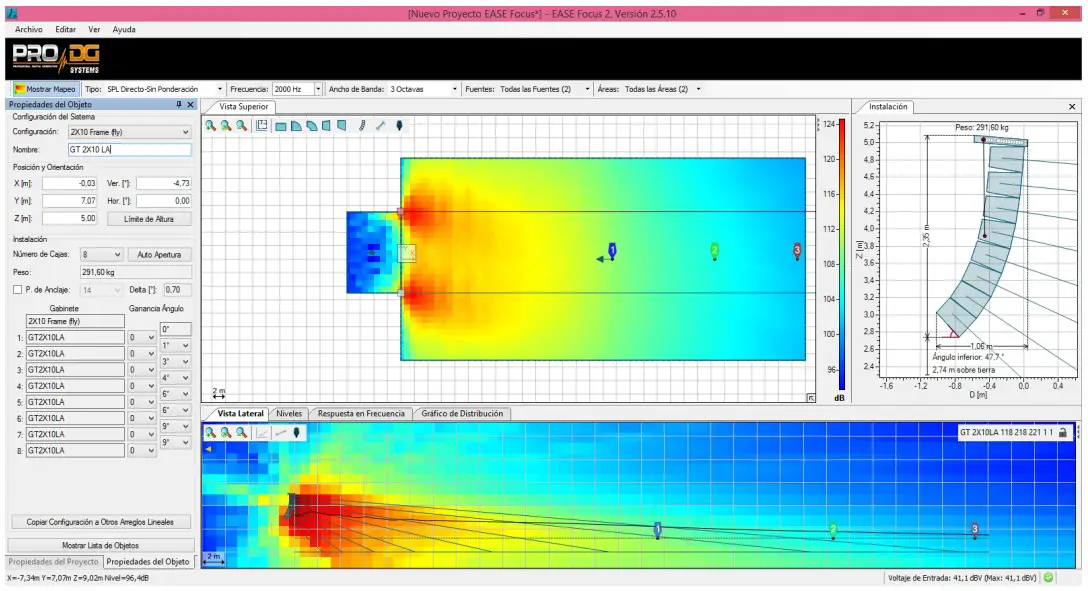This screenshot has width=1088, height=591.
Task: Zoom out in the Vista Superior toolbar
Action: pos(241,126)
